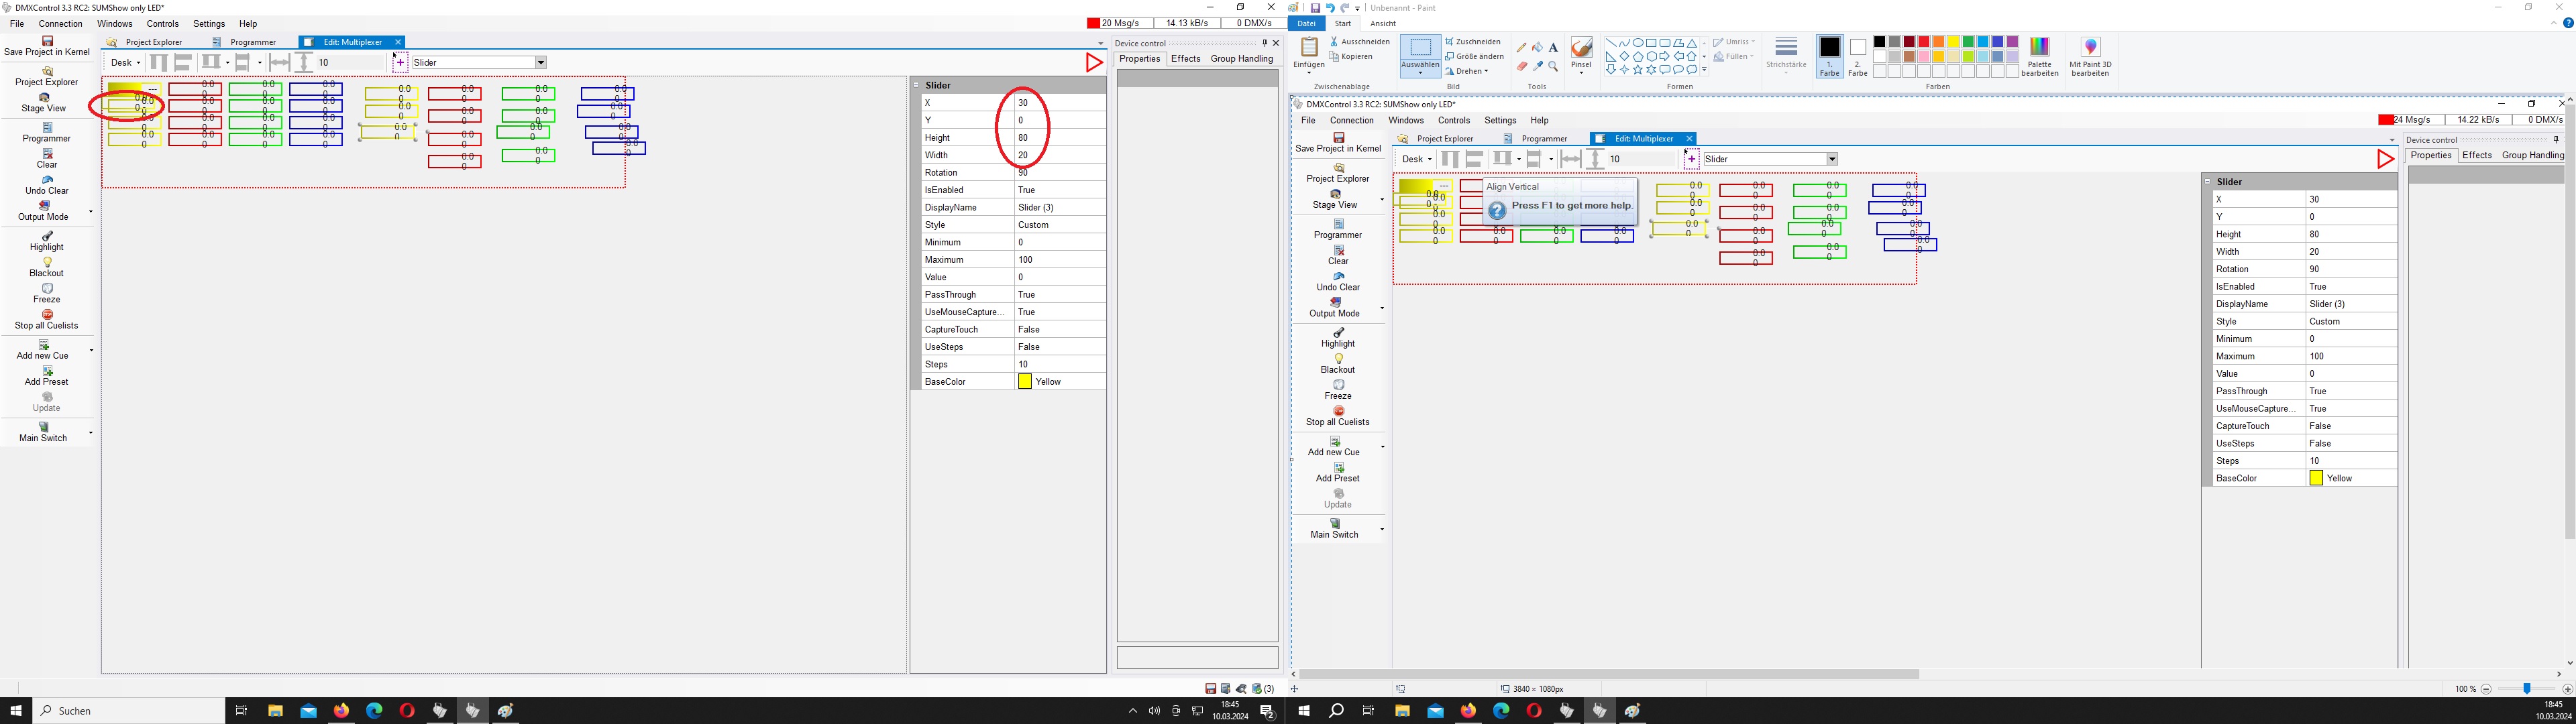The width and height of the screenshot is (2576, 724).
Task: Click Save Project in Kernel icon in DMXControl app
Action: pos(47,42)
